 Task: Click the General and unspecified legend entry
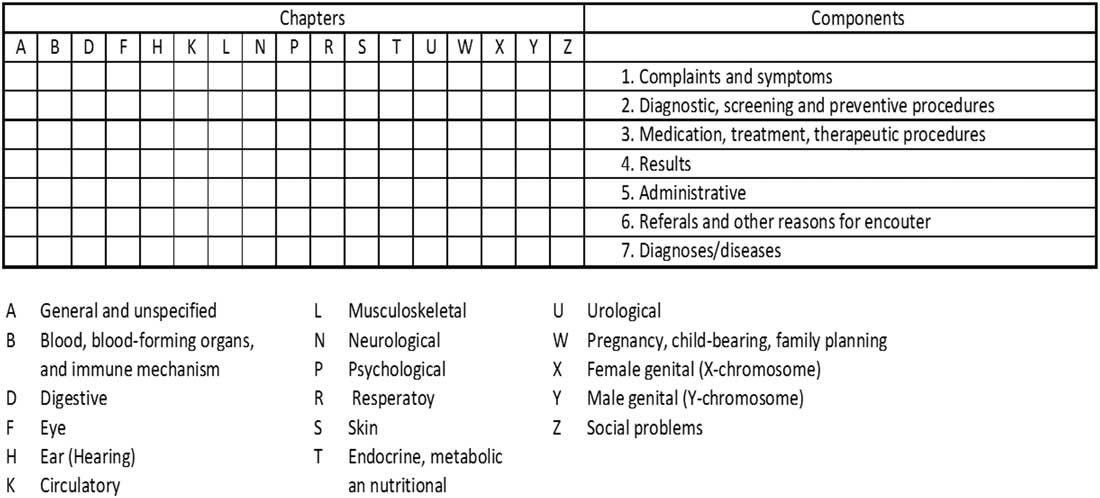pyautogui.click(x=128, y=311)
